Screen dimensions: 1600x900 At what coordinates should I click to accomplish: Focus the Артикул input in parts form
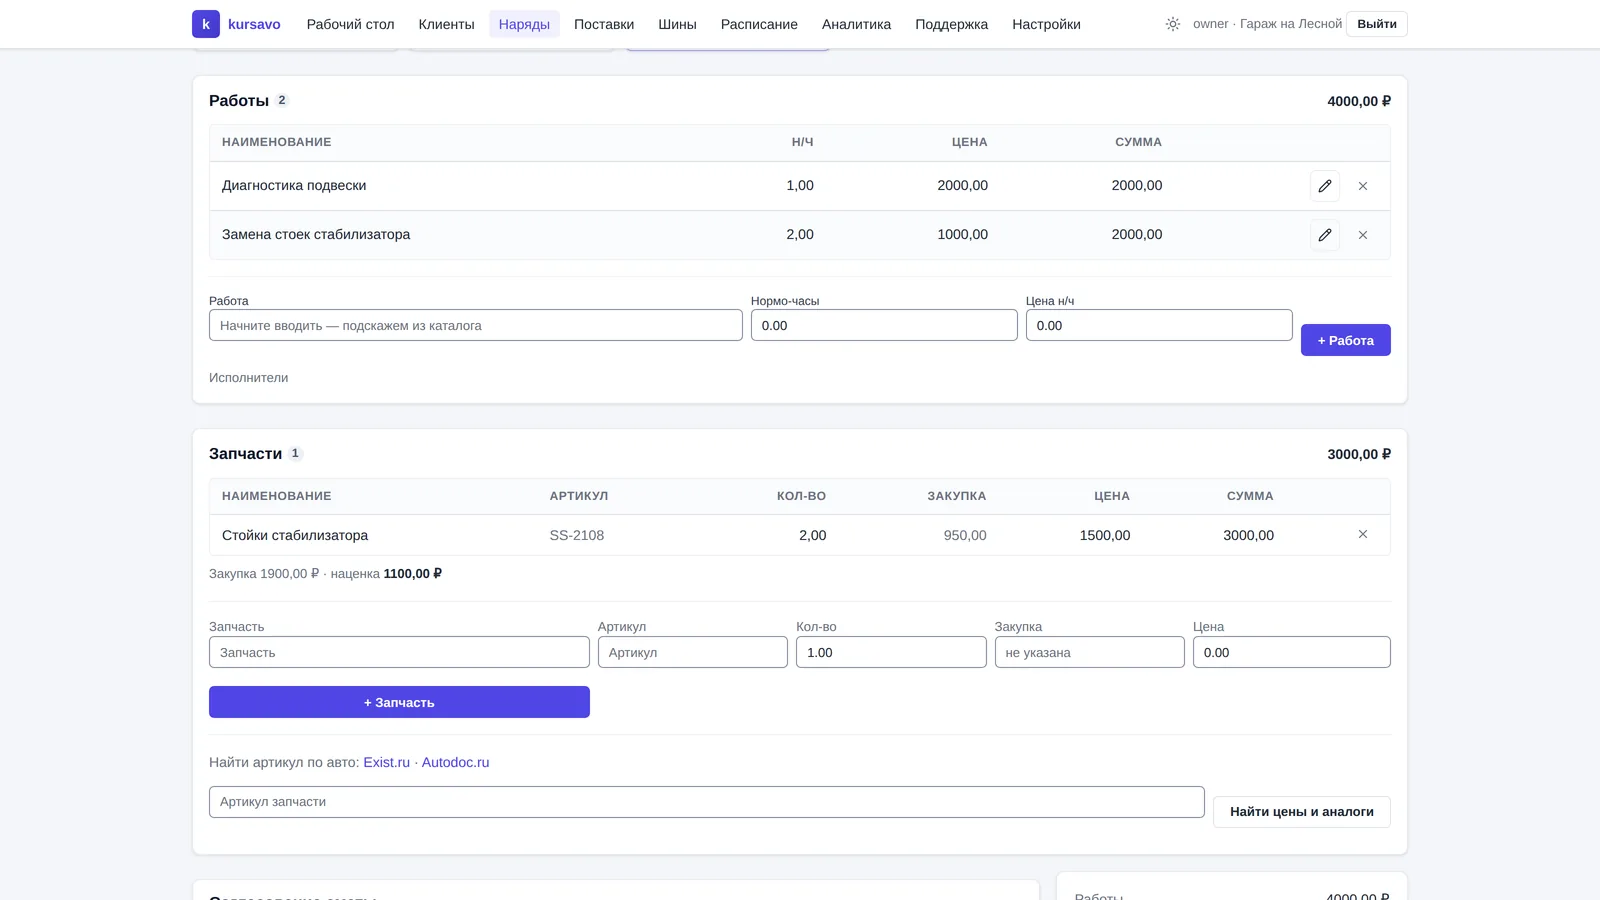[693, 652]
